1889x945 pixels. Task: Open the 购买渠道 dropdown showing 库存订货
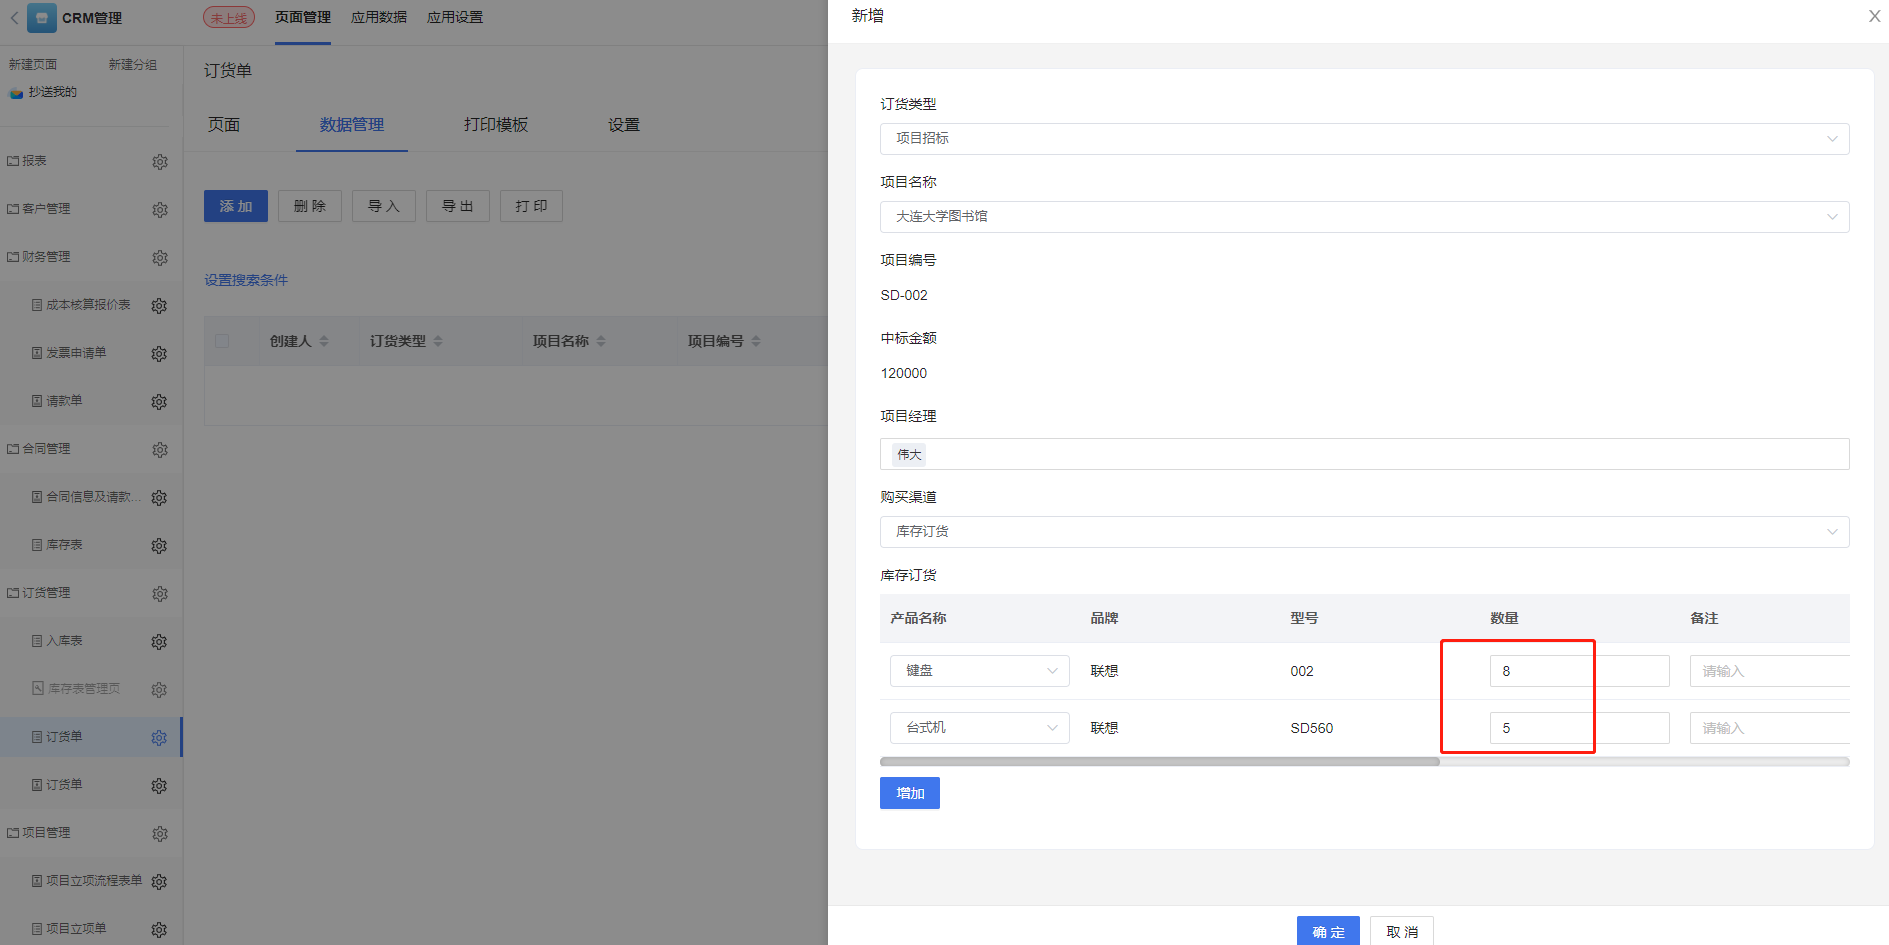tap(1364, 532)
